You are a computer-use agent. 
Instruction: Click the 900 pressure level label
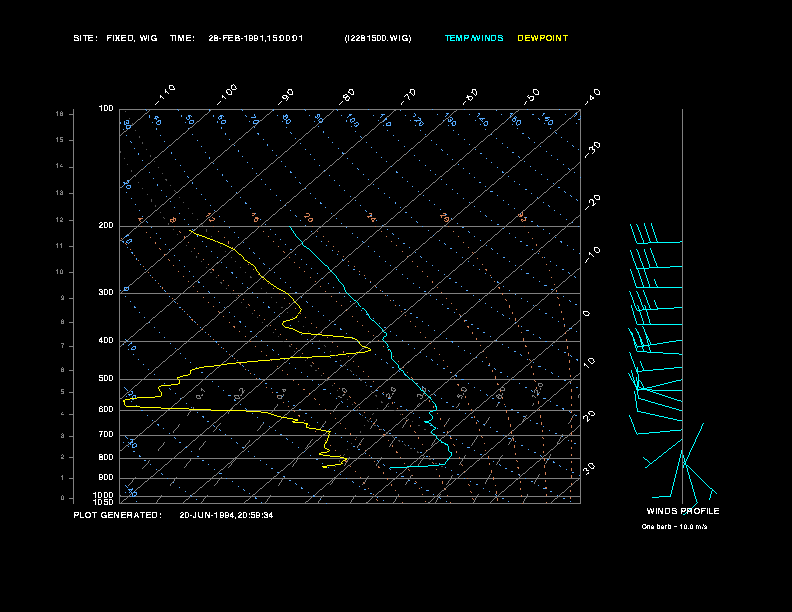coord(106,477)
